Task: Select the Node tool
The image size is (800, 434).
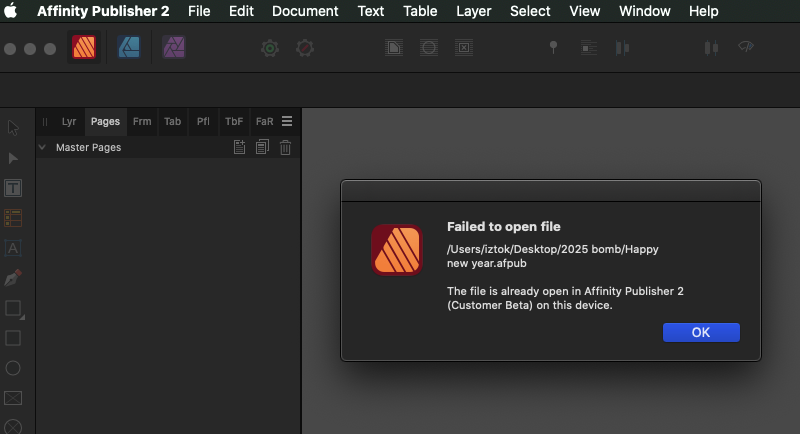Action: tap(13, 158)
